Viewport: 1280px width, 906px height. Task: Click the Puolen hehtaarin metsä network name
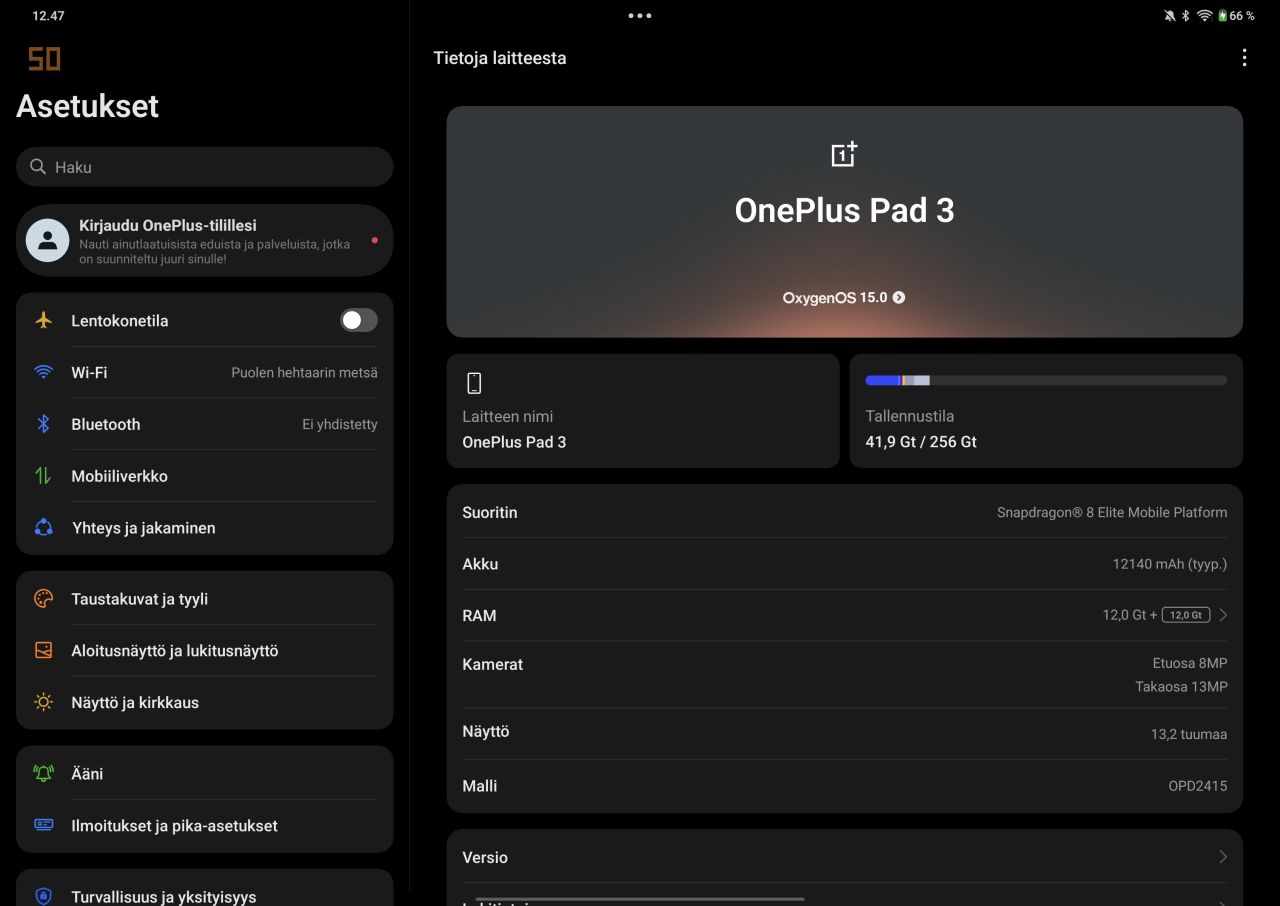305,372
